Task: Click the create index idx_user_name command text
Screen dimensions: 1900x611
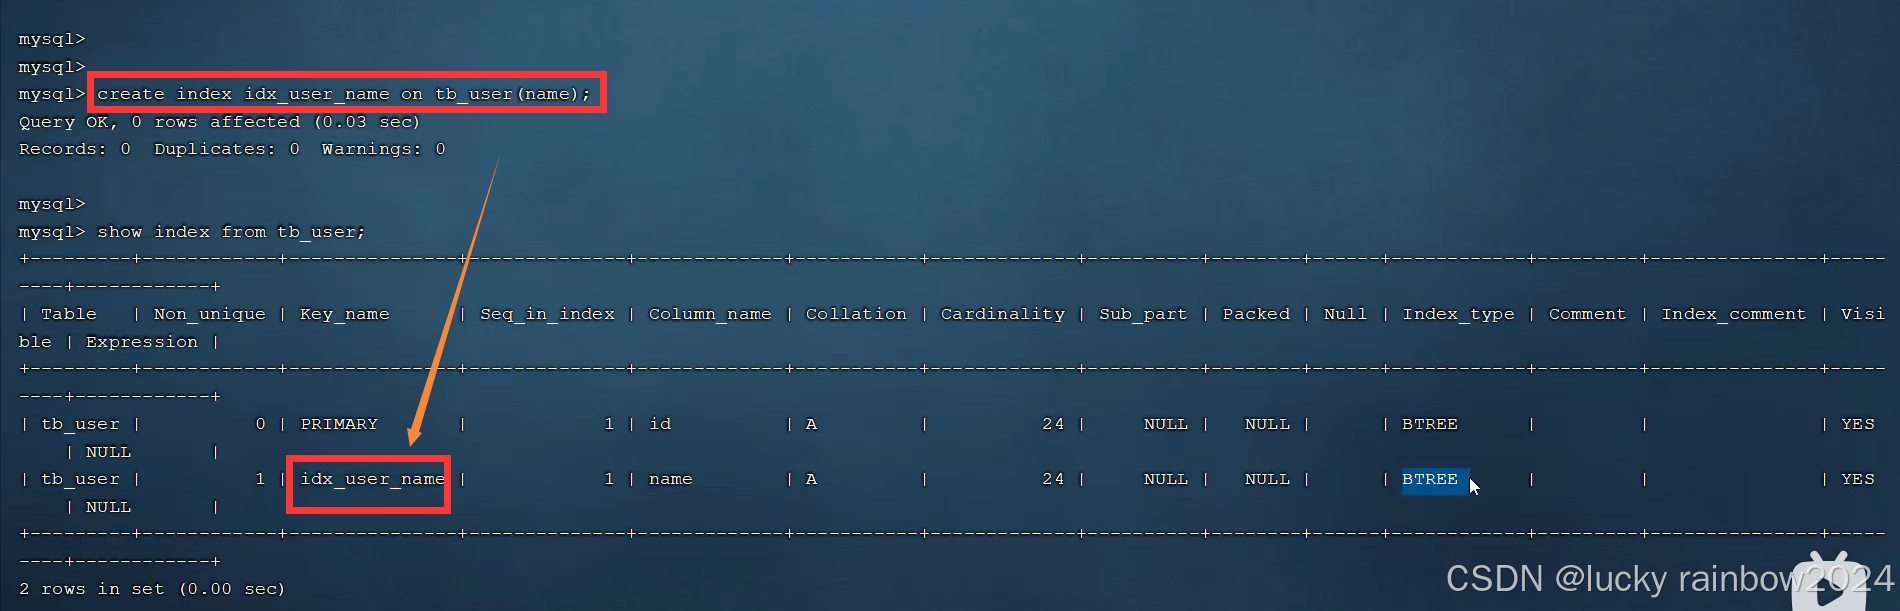Action: tap(344, 94)
